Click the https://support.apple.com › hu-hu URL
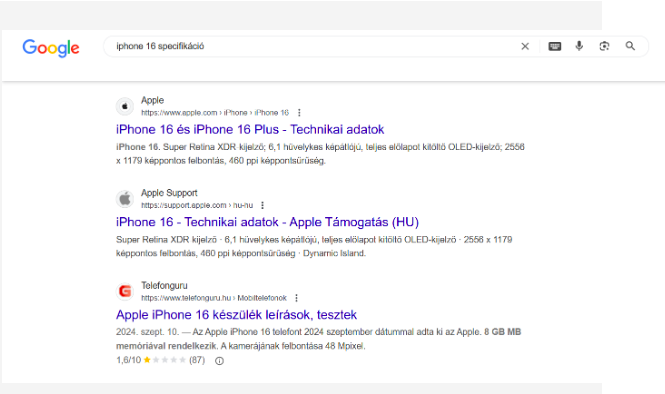 coord(197,205)
